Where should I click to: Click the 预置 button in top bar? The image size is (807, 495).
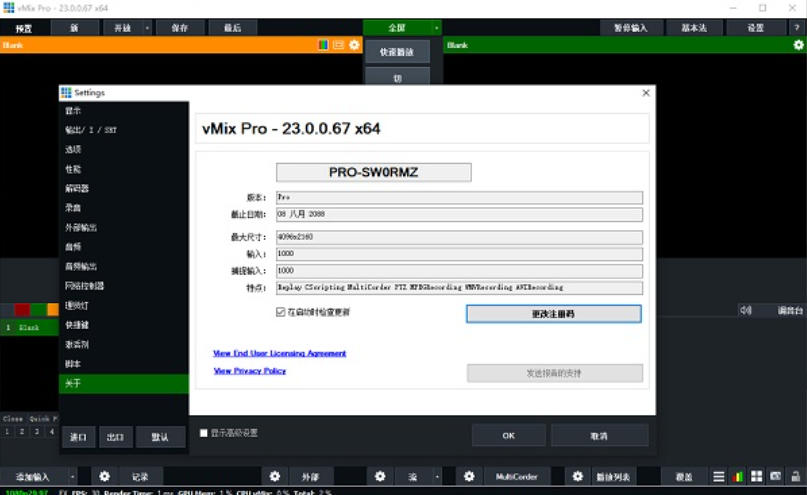(x=24, y=28)
